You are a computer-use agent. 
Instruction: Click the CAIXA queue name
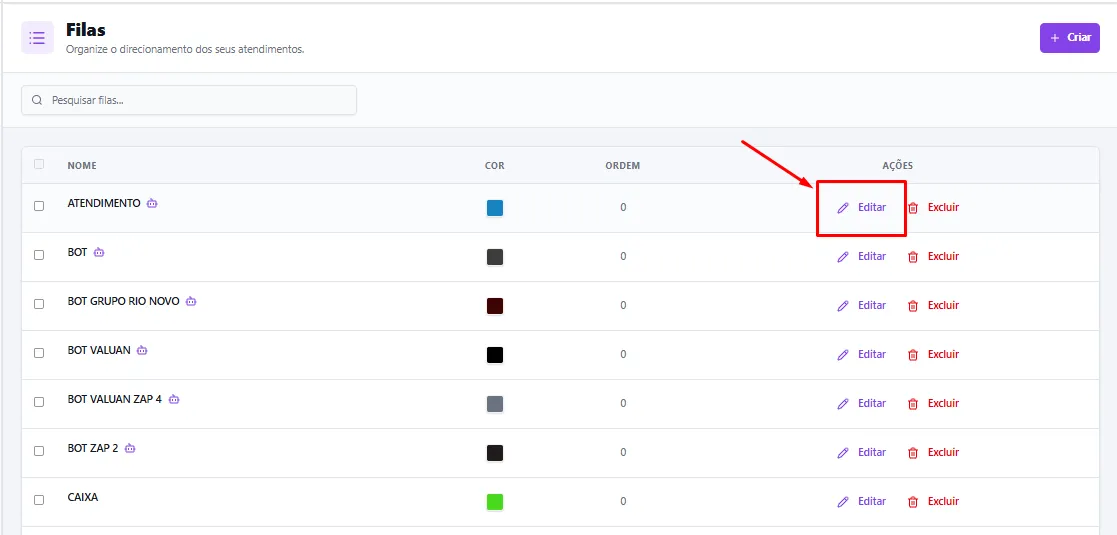pos(83,497)
